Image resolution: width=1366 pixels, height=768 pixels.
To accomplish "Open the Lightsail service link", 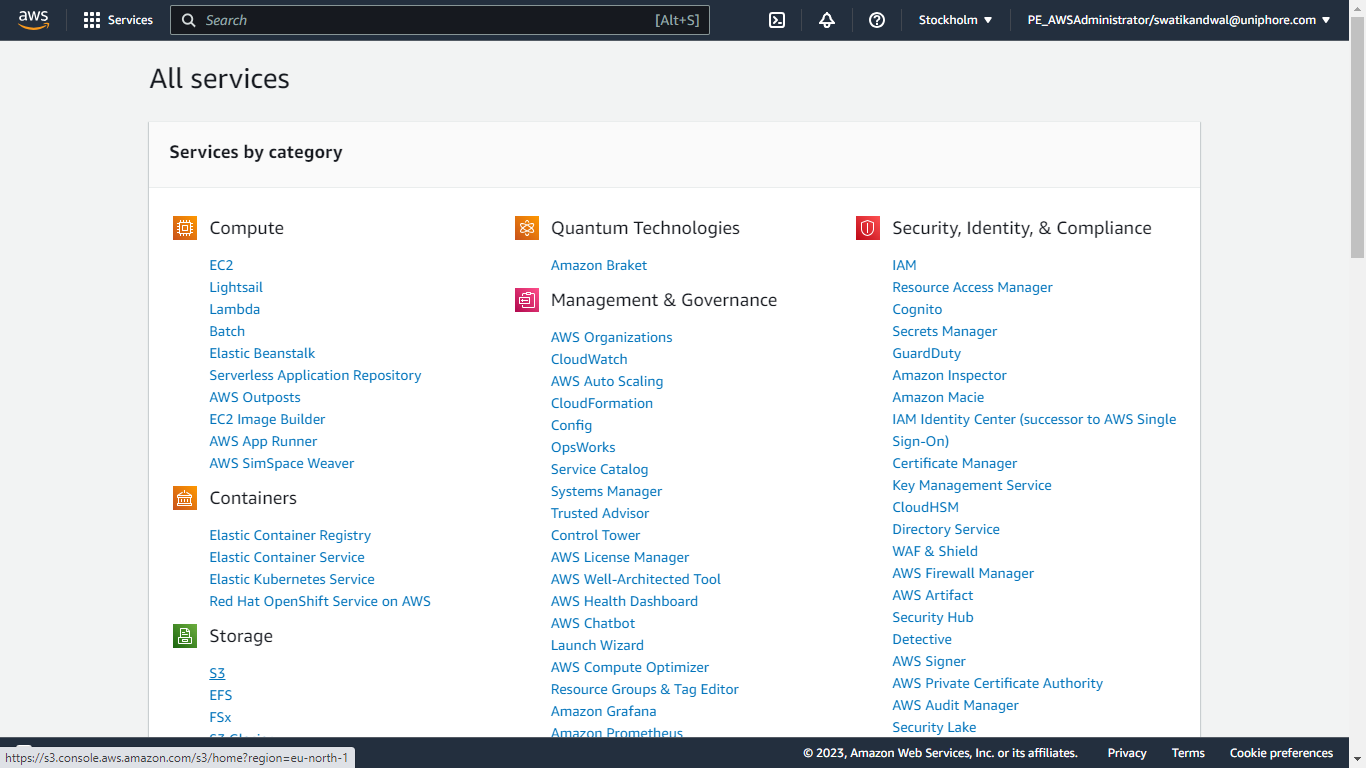I will (236, 287).
